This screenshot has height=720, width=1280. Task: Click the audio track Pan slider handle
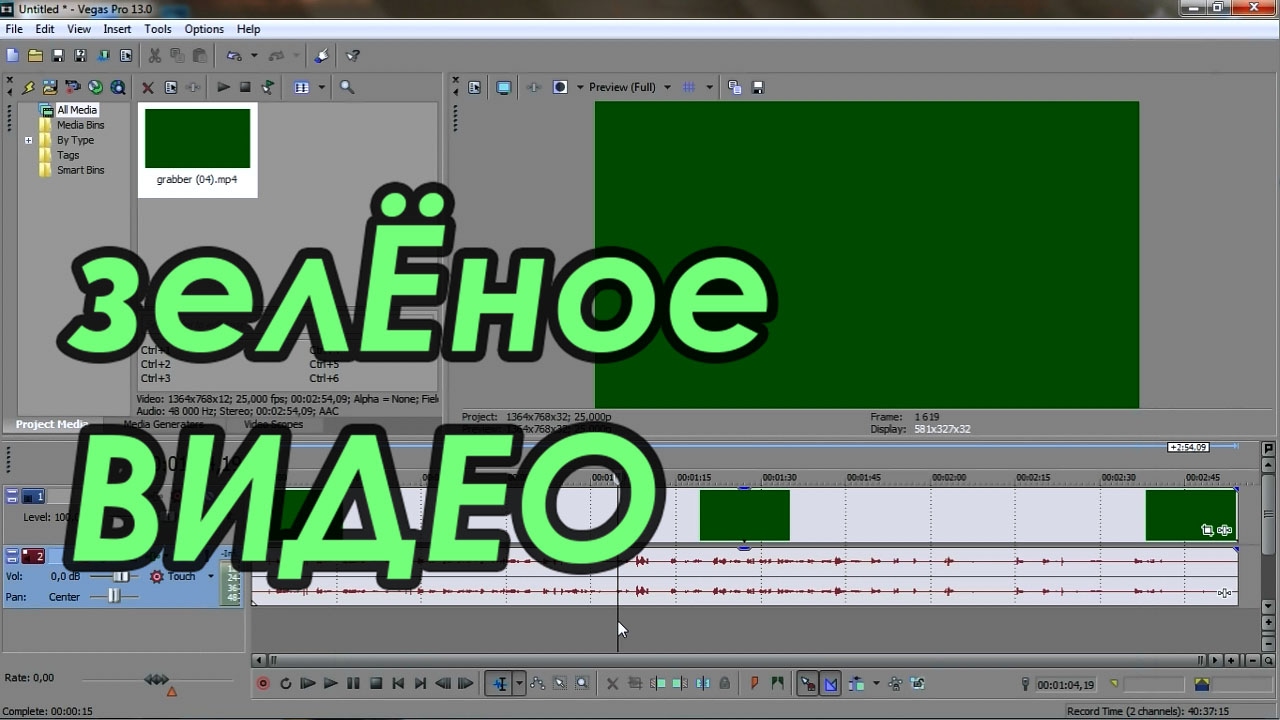coord(114,596)
